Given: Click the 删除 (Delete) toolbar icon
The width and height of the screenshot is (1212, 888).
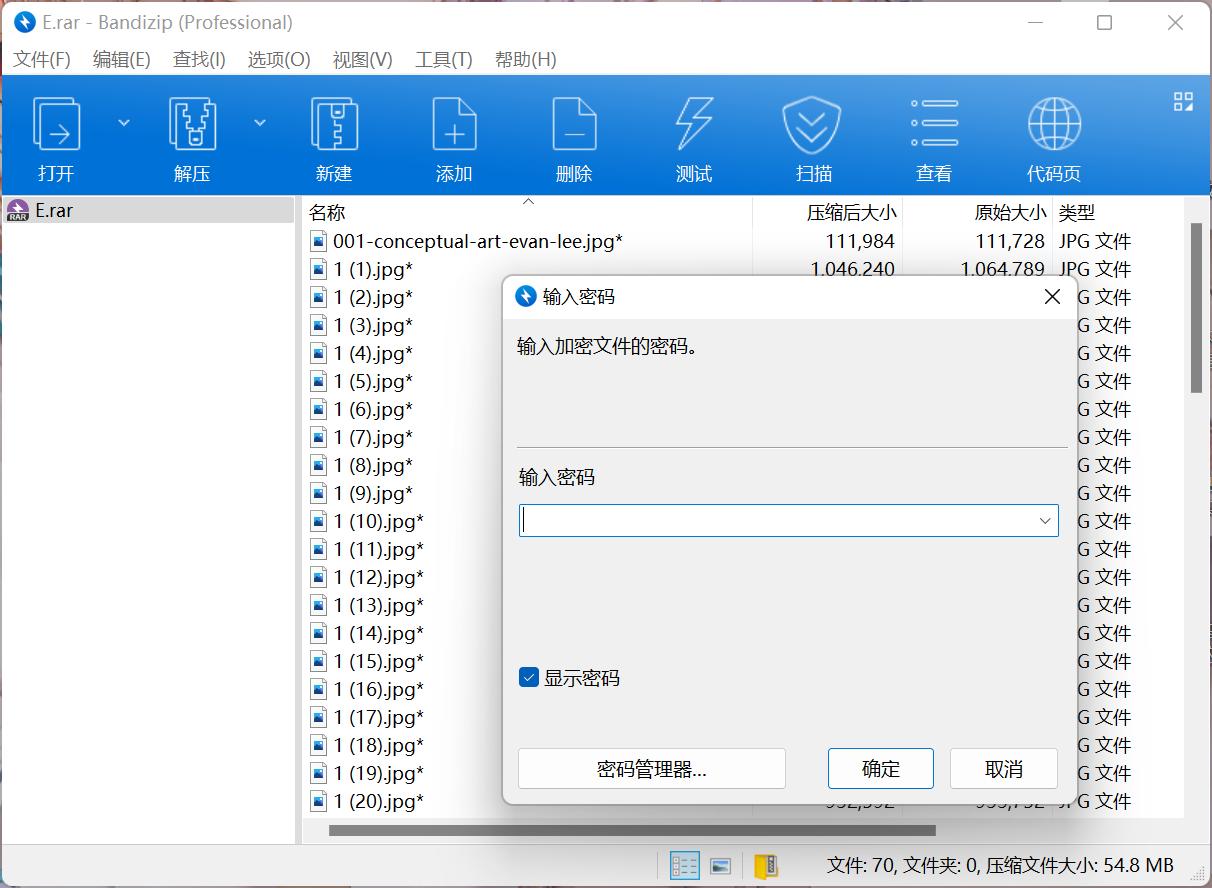Looking at the screenshot, I should point(574,124).
